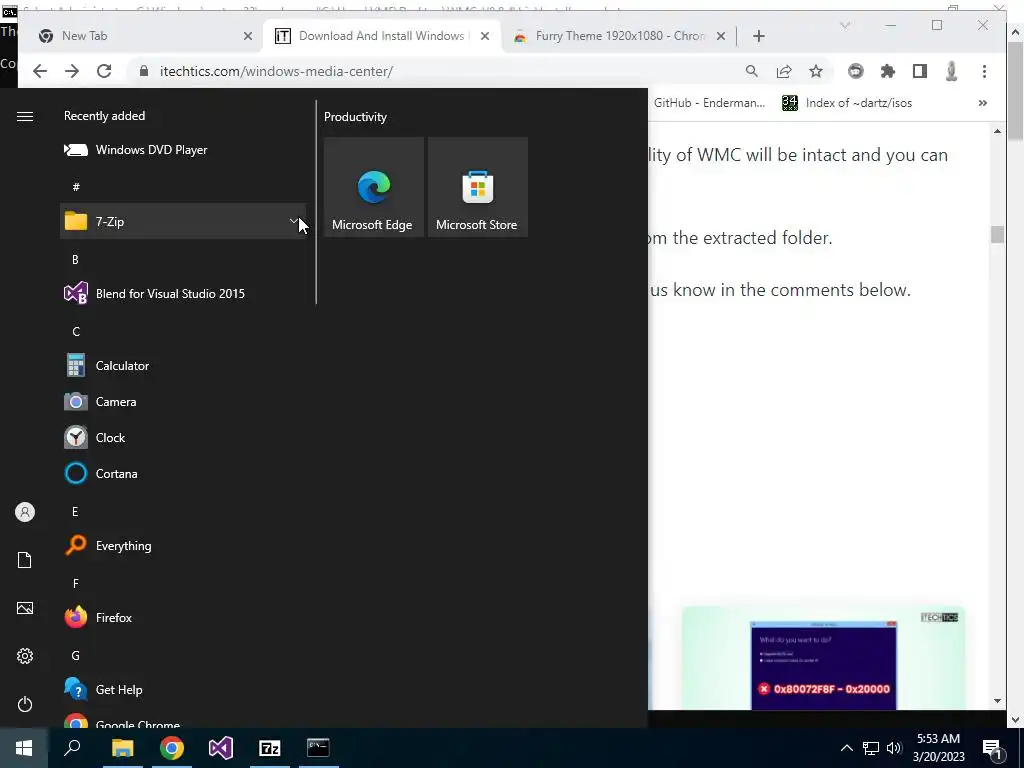Close the New Tab tab
This screenshot has height=768, width=1024.
(248, 37)
